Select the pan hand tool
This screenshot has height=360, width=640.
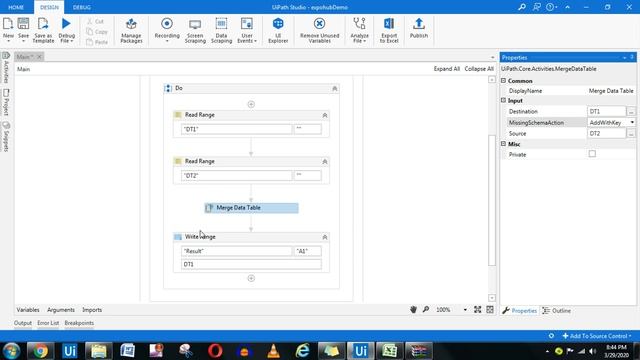coord(413,310)
